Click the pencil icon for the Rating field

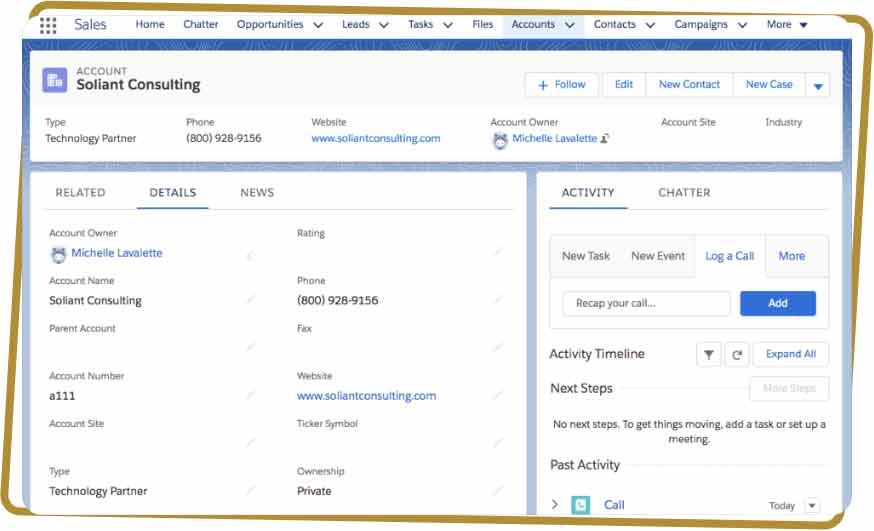(497, 253)
